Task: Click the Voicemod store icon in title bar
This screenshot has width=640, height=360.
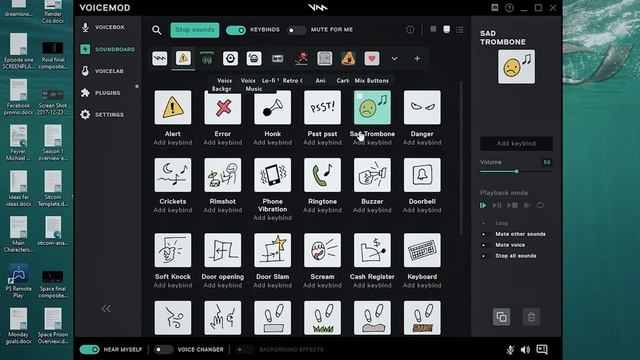Action: coord(495,7)
